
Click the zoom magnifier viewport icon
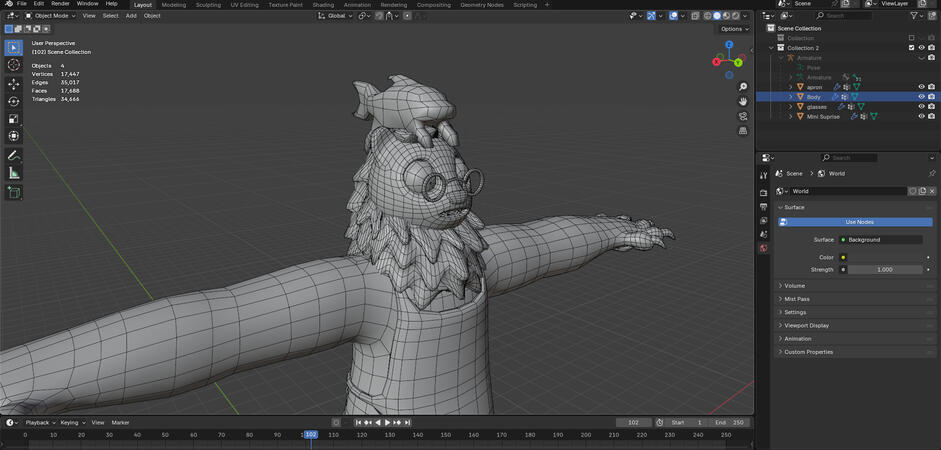tap(743, 88)
